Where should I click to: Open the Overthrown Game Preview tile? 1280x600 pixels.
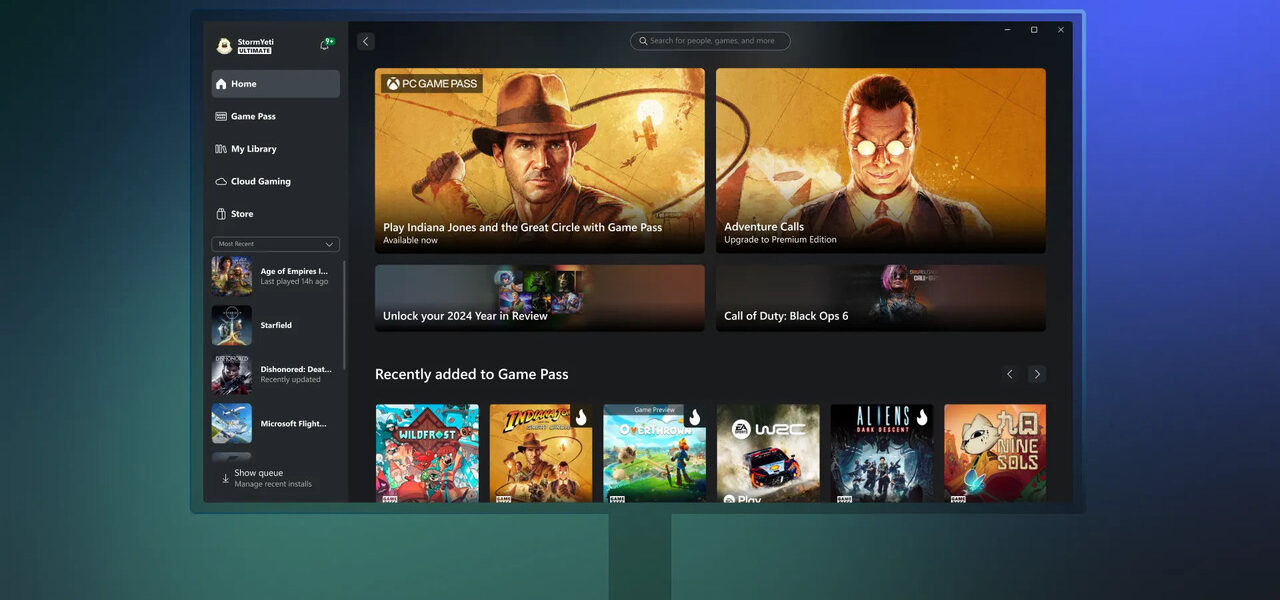(655, 453)
